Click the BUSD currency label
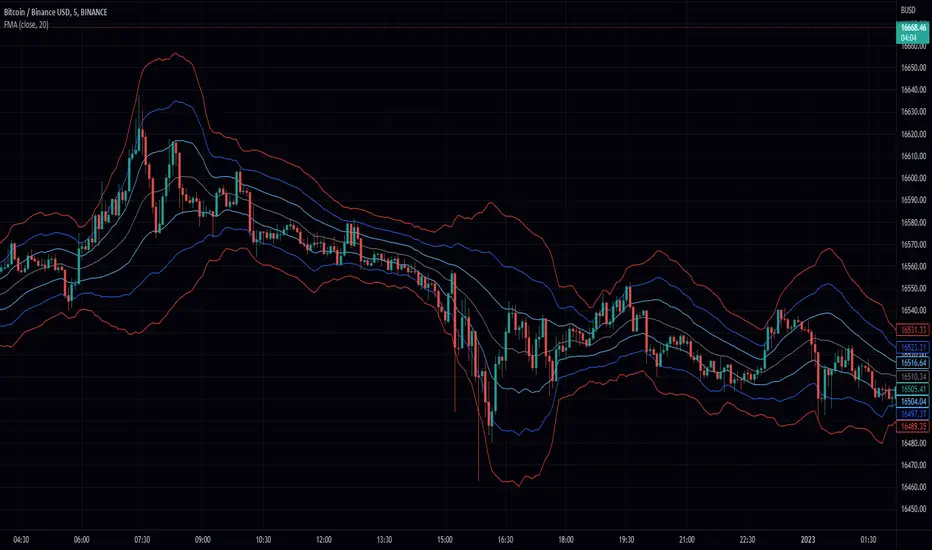The image size is (932, 550). 908,10
